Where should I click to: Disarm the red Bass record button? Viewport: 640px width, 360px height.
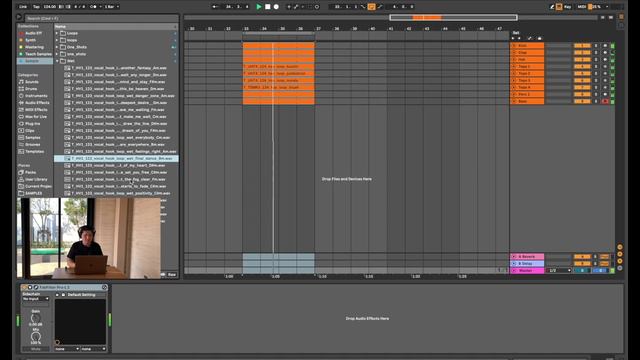click(605, 101)
